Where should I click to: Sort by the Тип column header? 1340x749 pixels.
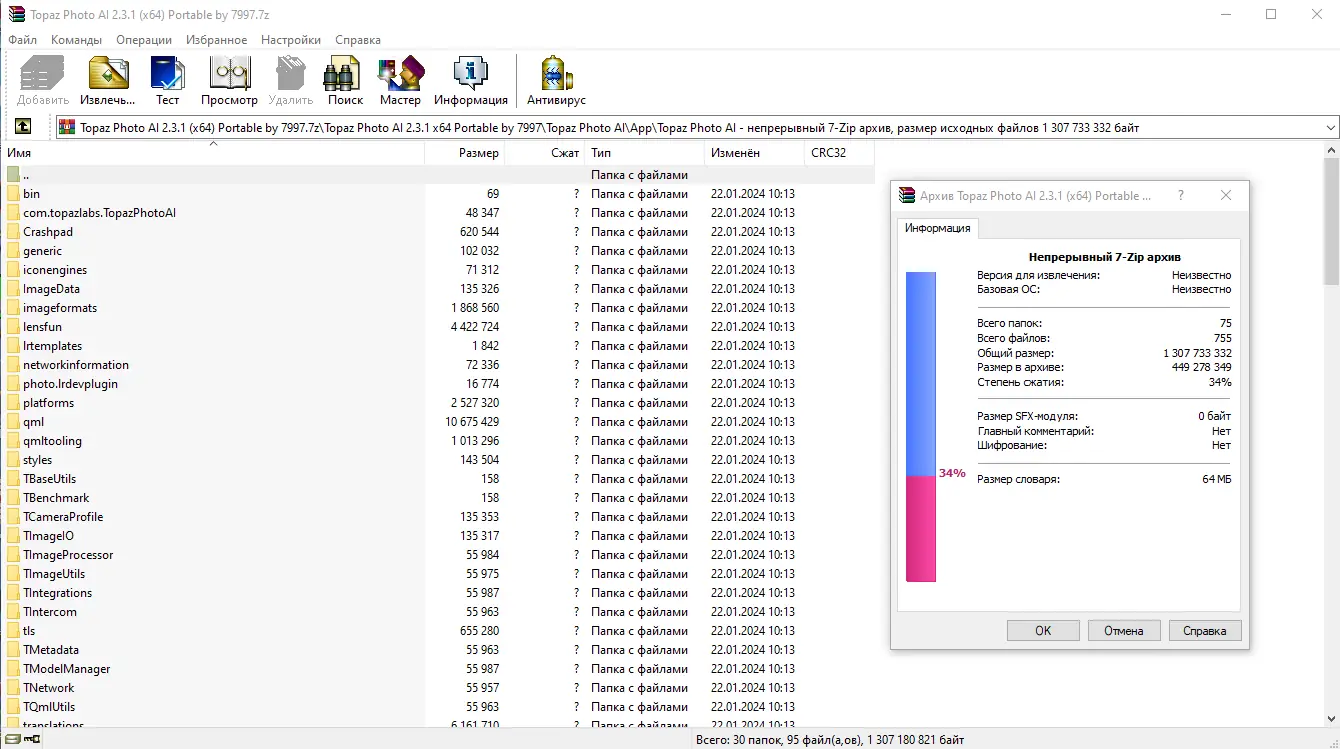pos(645,153)
